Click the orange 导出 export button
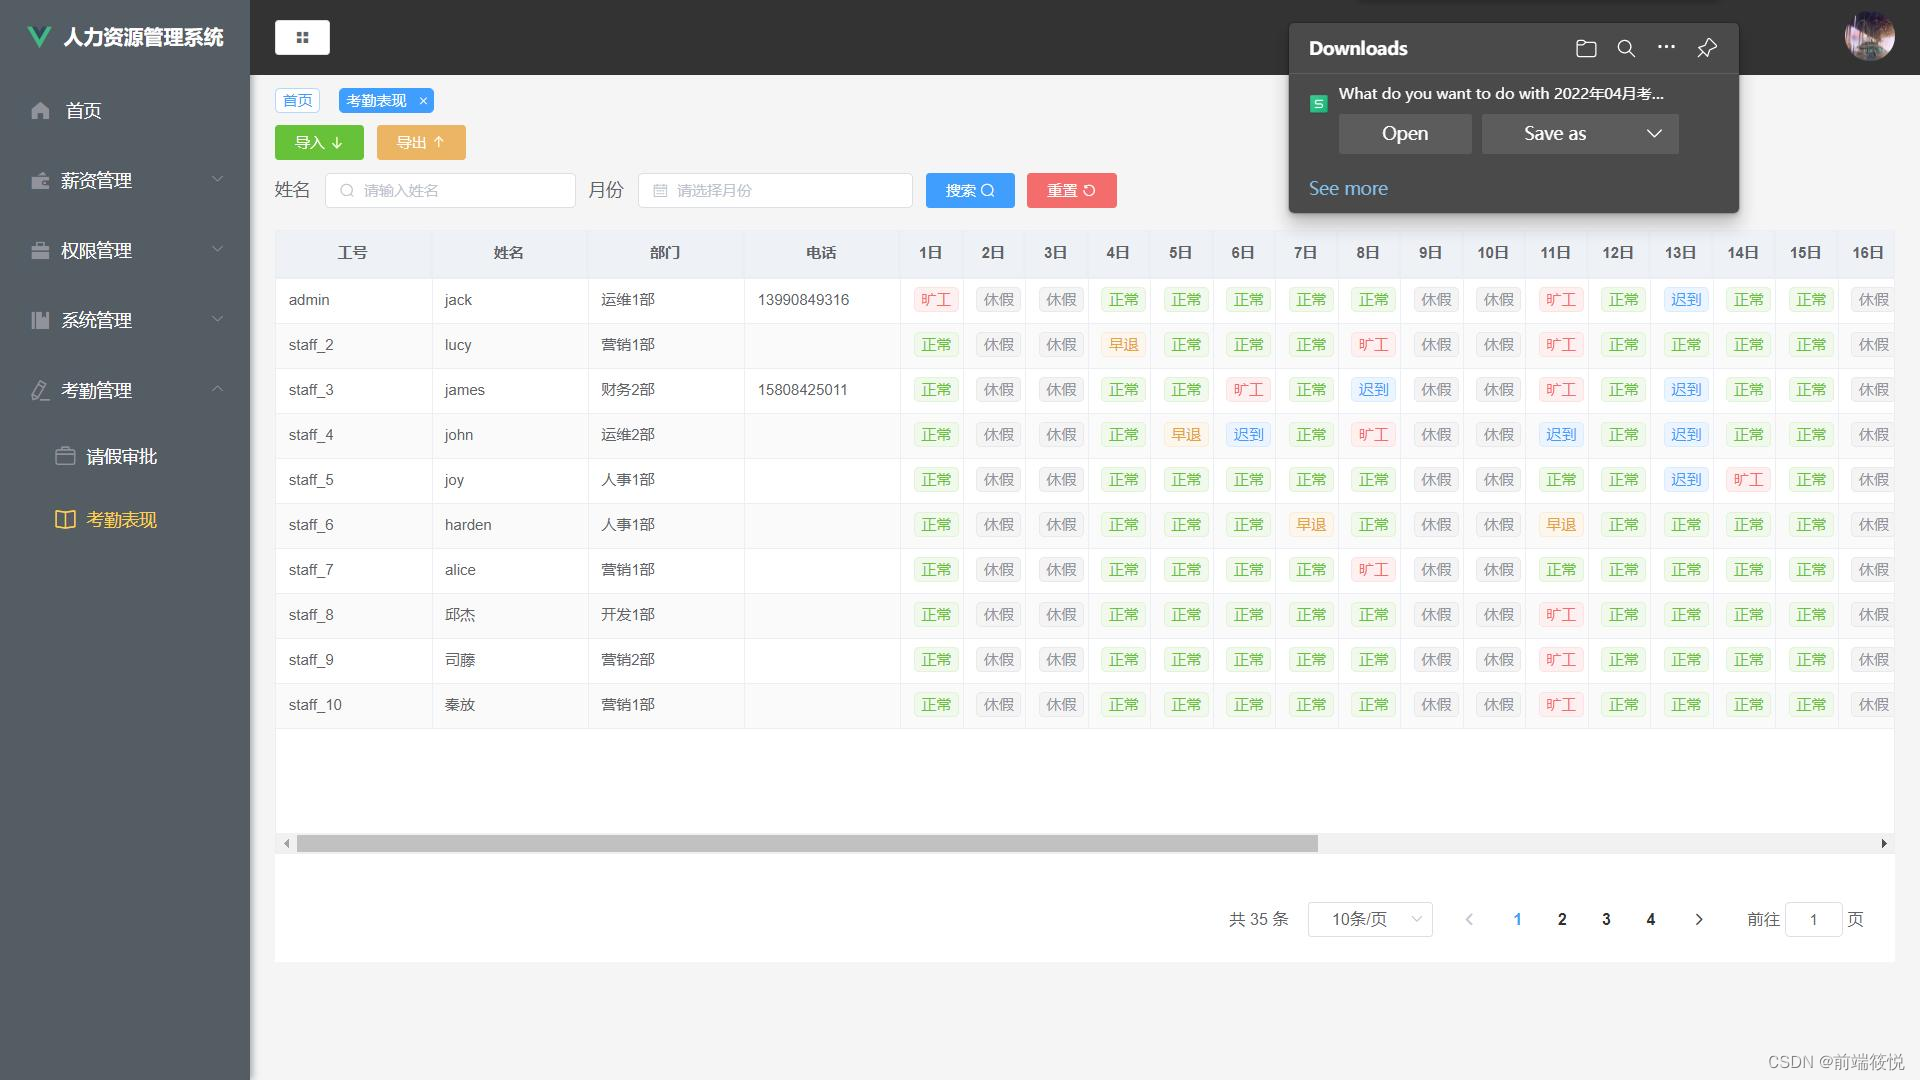1920x1080 pixels. (421, 142)
